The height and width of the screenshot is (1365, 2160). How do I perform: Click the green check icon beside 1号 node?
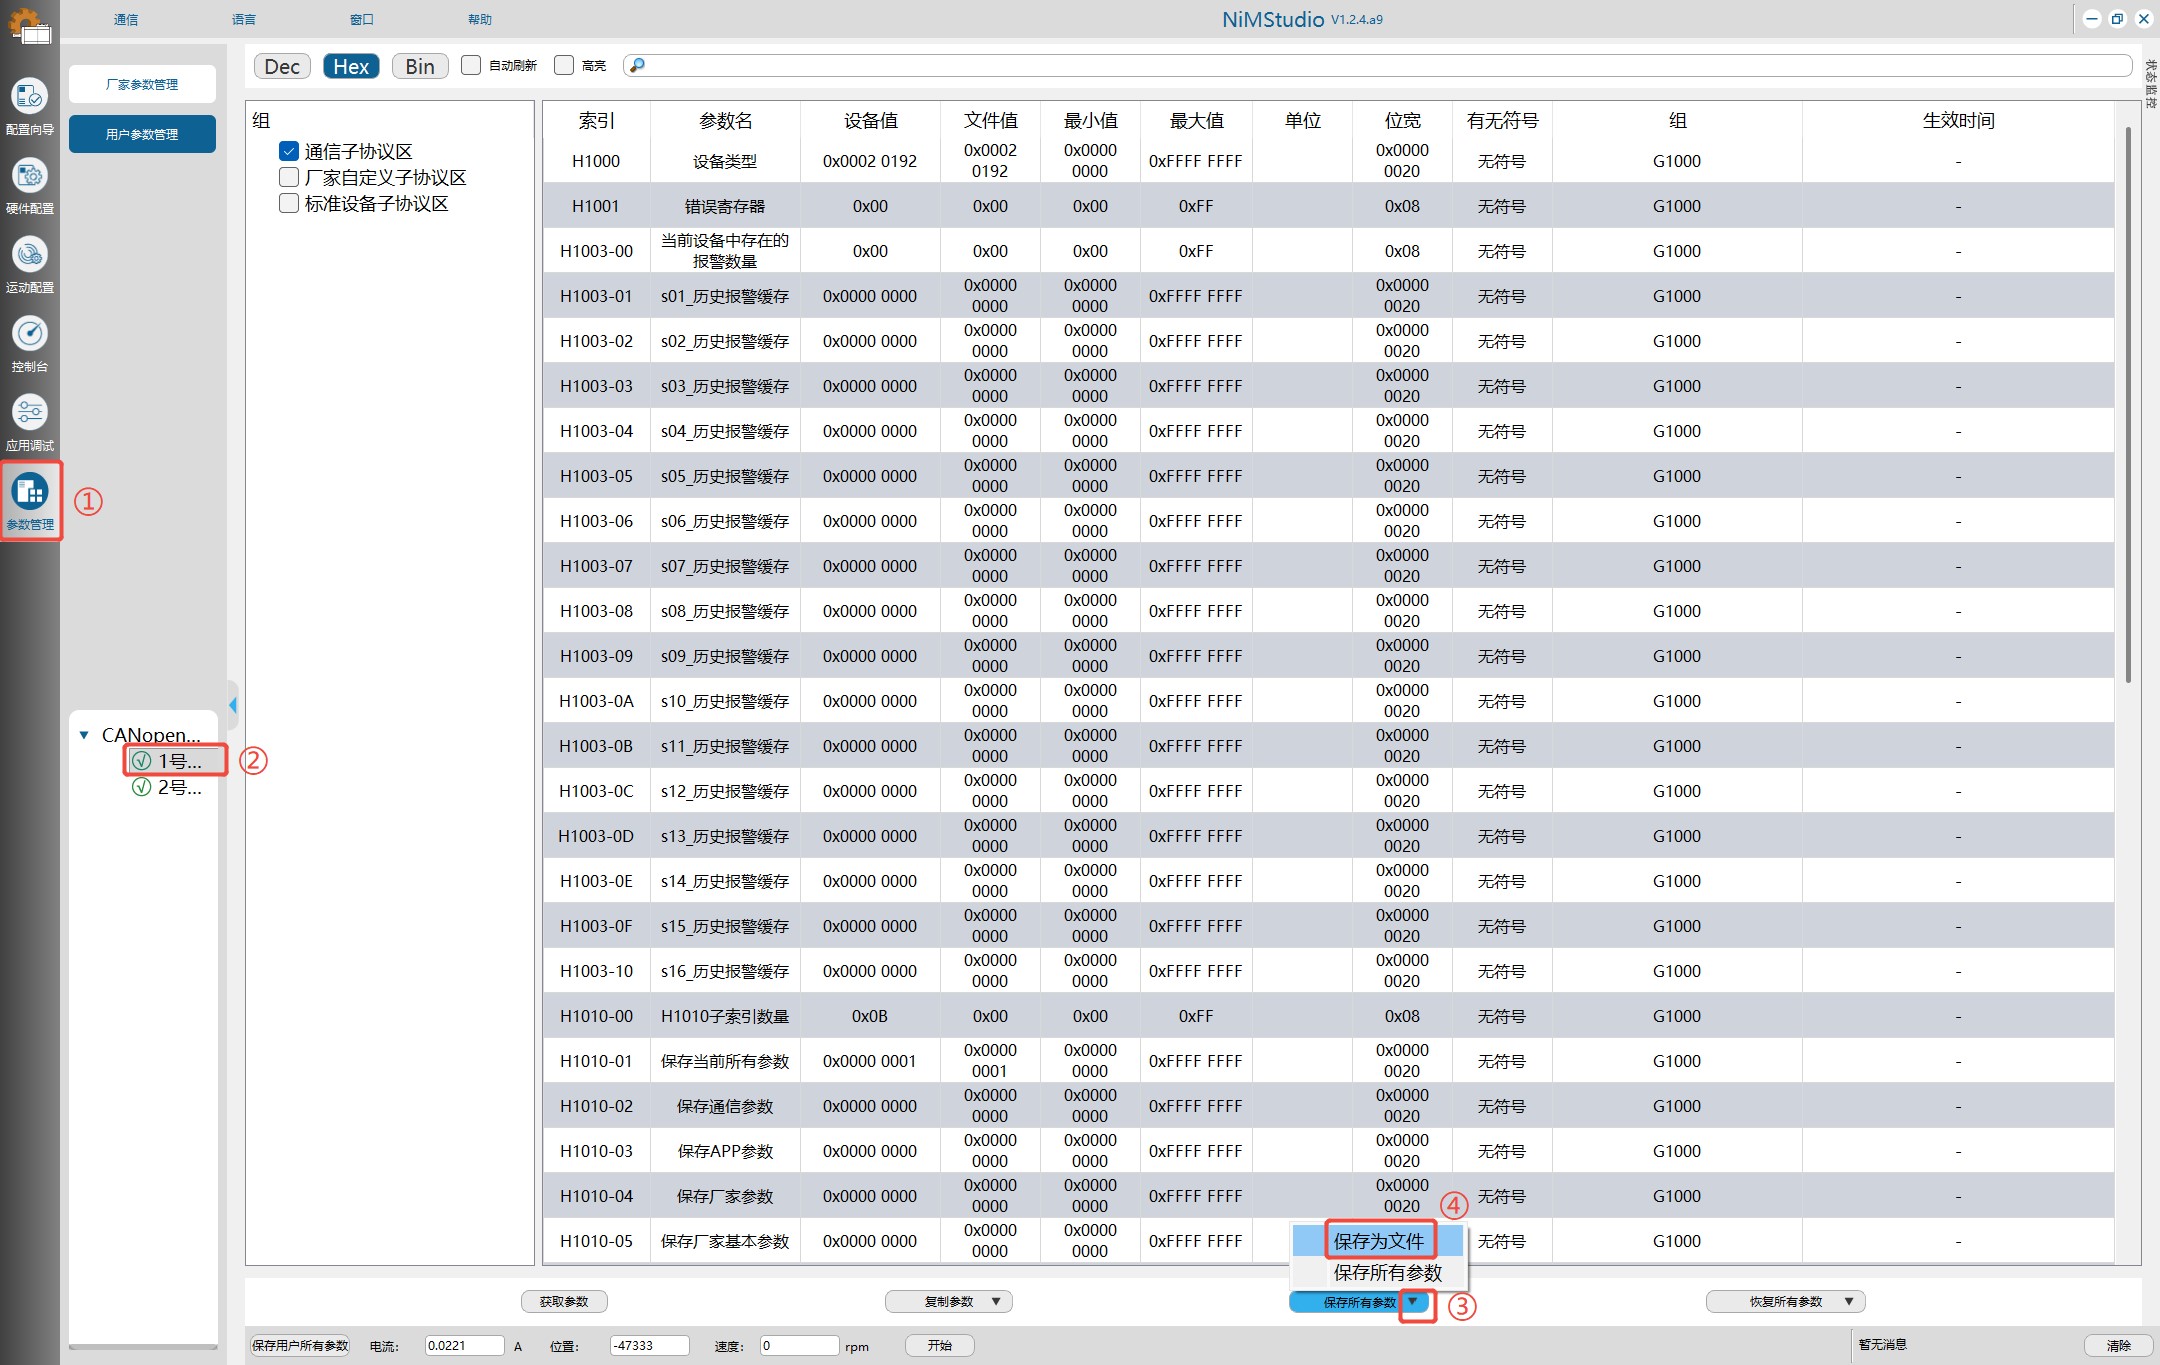(142, 761)
